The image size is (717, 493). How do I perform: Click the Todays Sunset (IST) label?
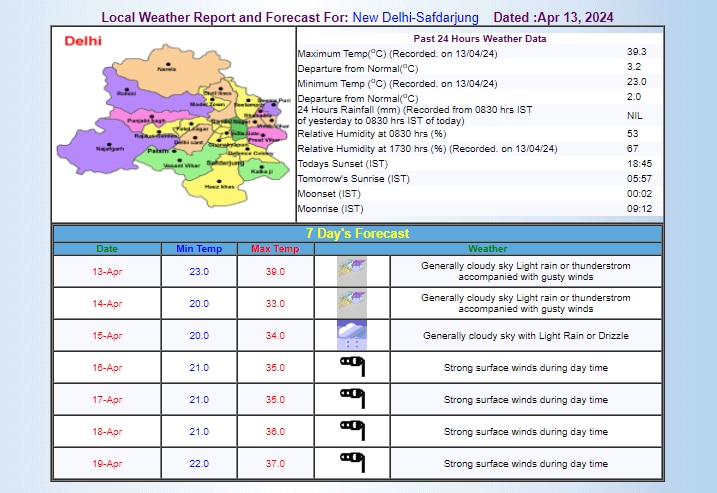(342, 164)
